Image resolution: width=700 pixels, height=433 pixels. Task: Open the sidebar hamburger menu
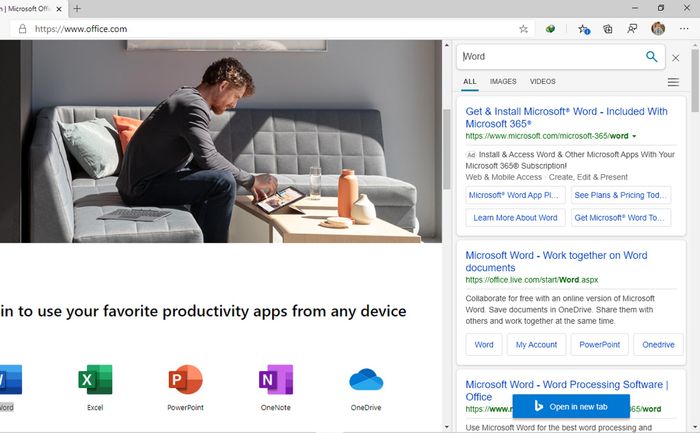coord(673,82)
